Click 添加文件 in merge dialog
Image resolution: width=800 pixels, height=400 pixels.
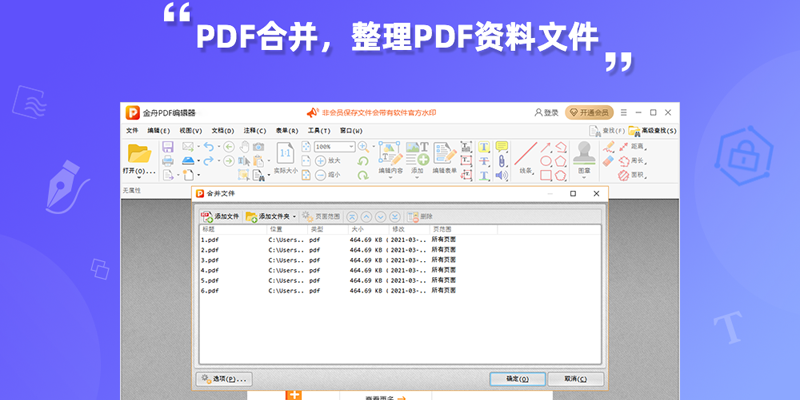pyautogui.click(x=220, y=217)
